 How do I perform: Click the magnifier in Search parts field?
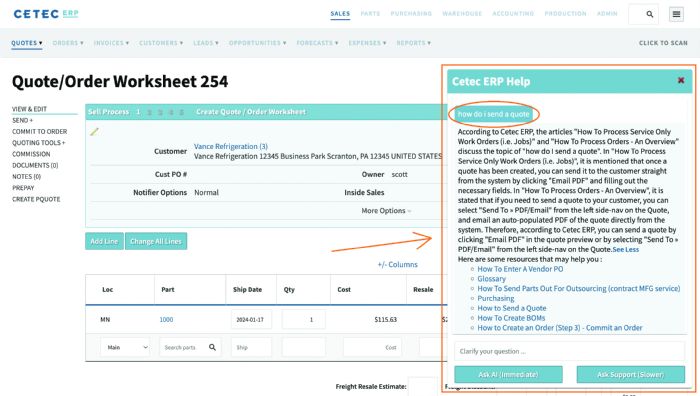212,347
